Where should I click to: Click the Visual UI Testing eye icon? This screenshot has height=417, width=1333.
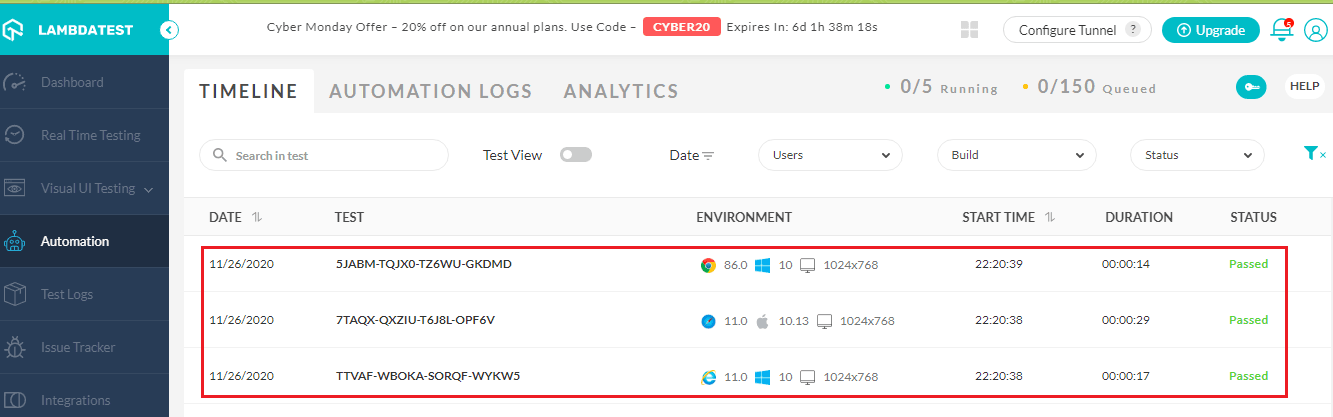[x=15, y=188]
